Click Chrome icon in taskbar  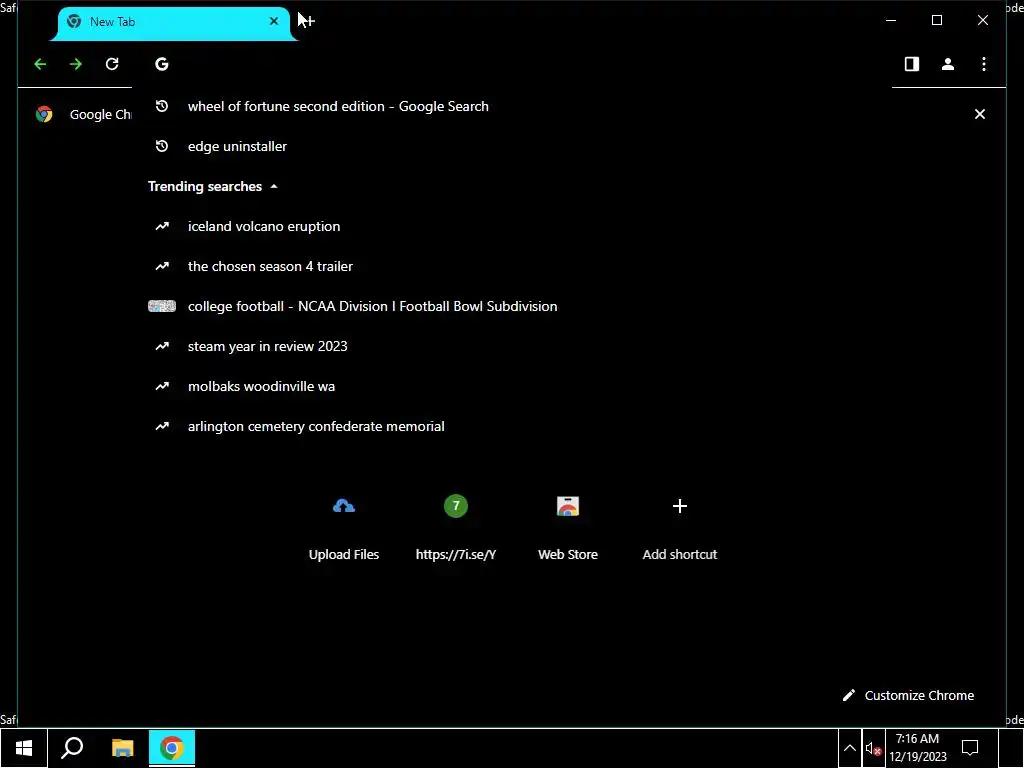(172, 748)
